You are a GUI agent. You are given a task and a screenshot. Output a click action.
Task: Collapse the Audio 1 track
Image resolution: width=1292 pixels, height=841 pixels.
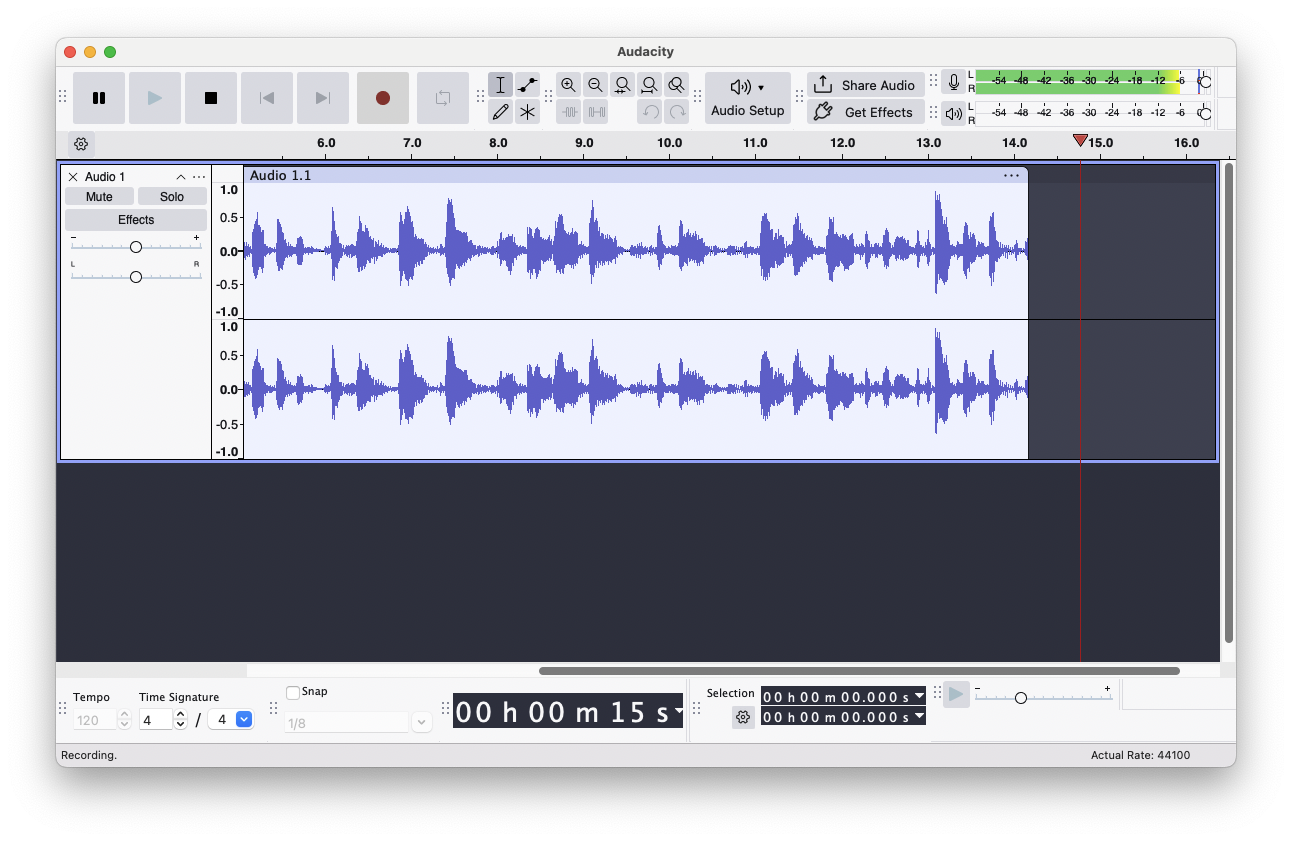tap(181, 176)
